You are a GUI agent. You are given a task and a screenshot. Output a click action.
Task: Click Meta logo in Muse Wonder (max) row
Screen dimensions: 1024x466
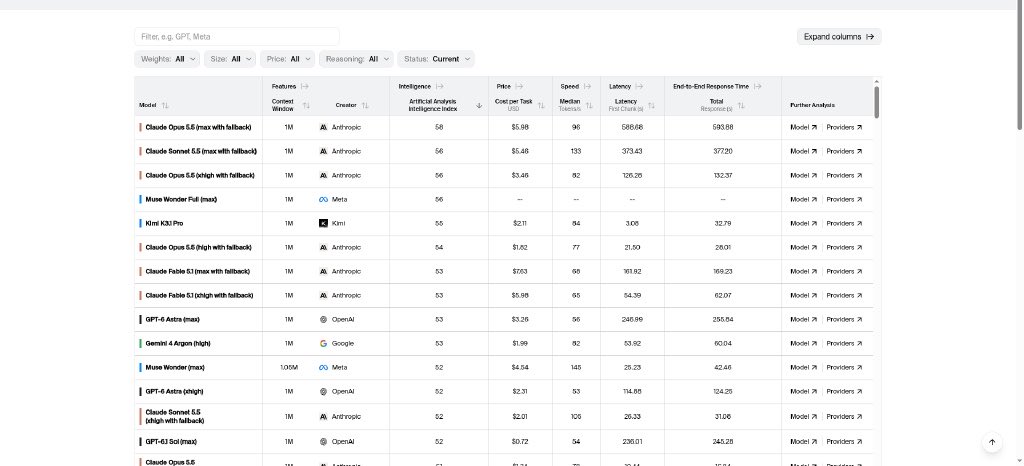[323, 367]
